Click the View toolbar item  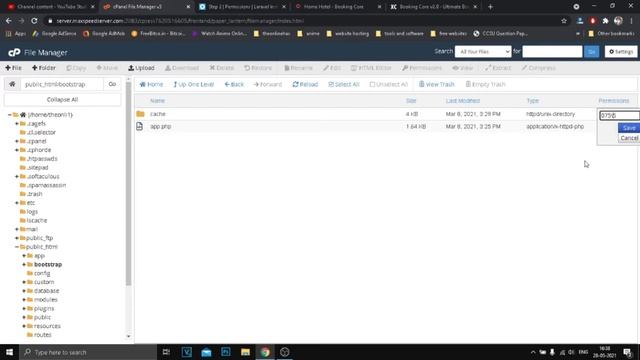pyautogui.click(x=462, y=68)
